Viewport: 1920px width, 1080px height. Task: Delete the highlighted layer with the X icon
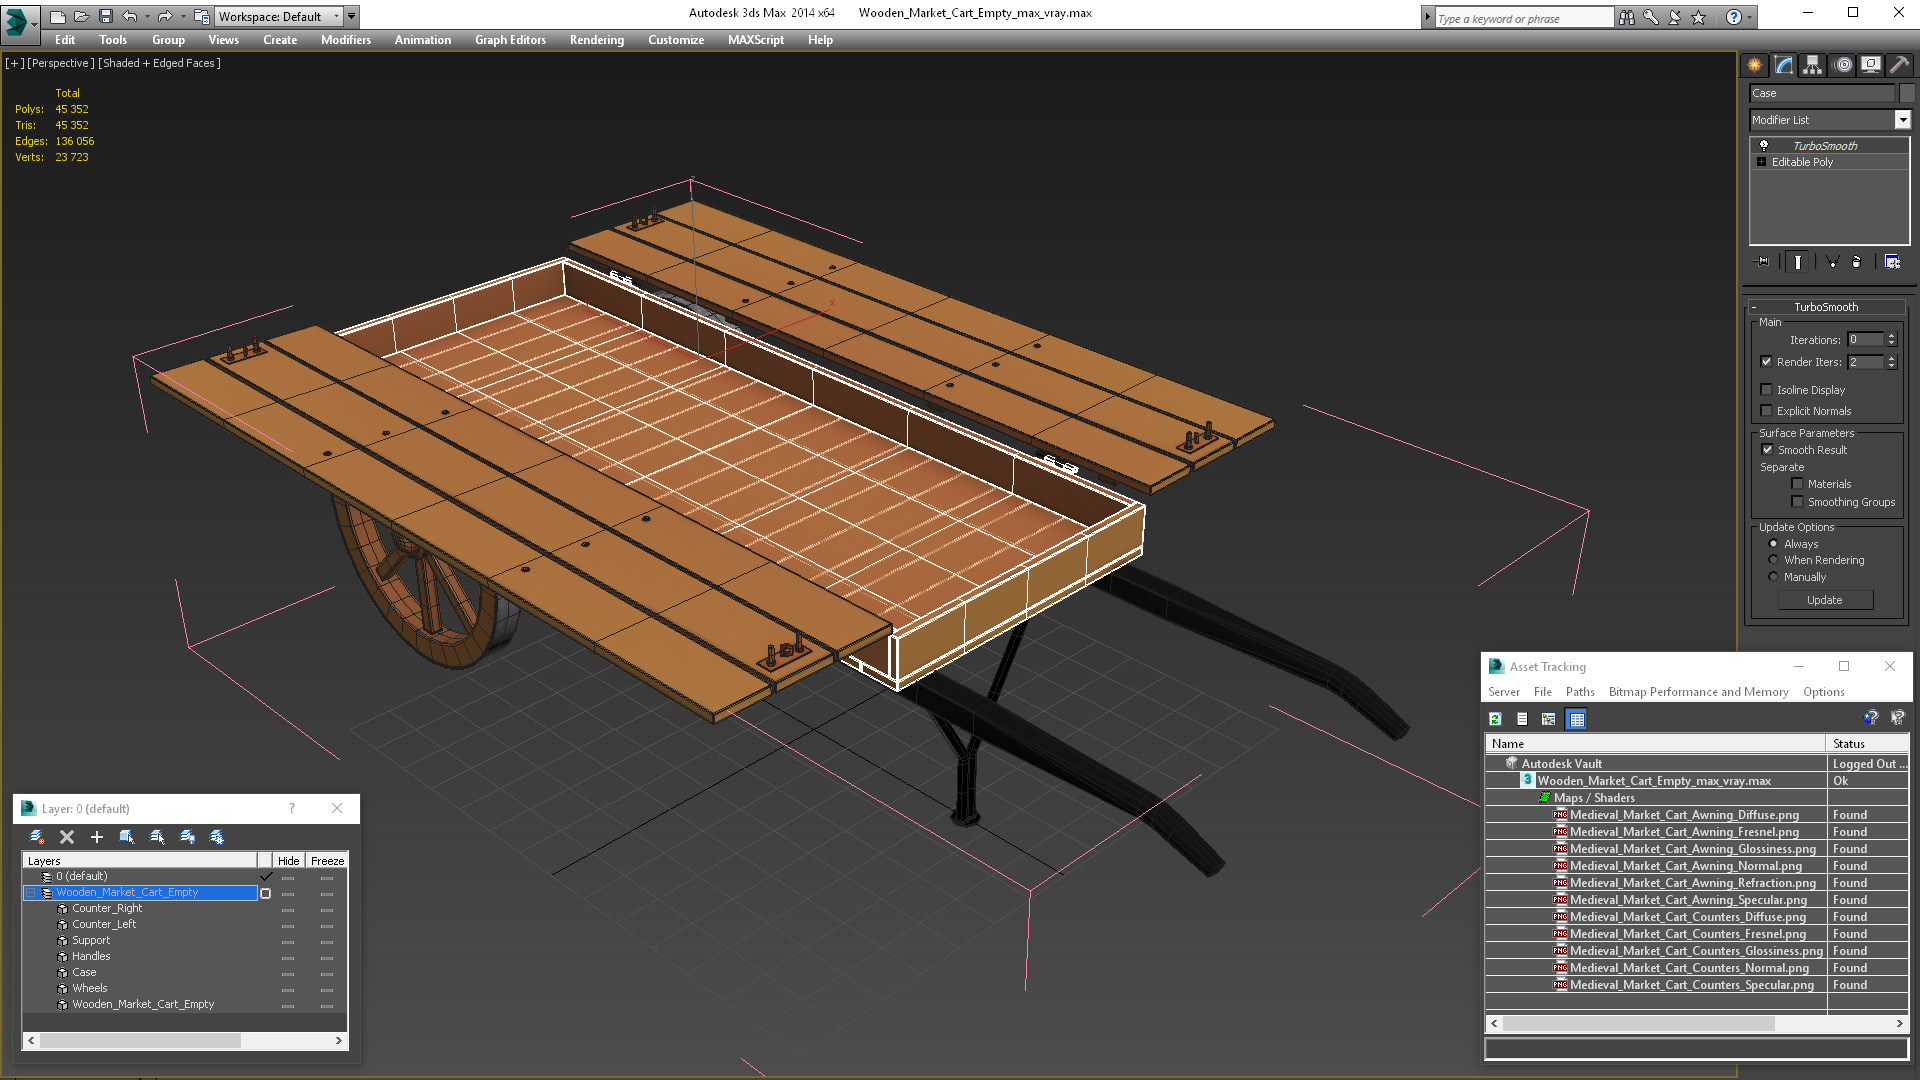pyautogui.click(x=67, y=837)
